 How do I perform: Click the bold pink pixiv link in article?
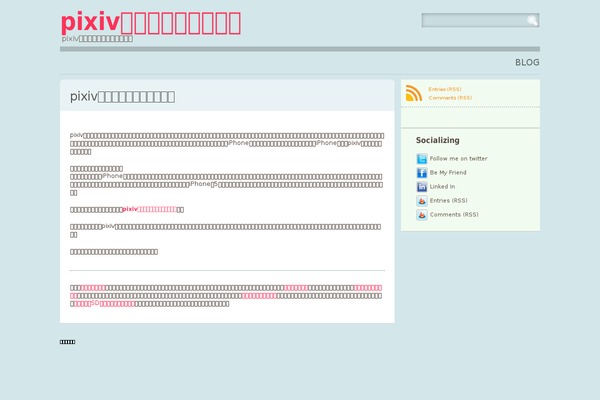click(149, 209)
